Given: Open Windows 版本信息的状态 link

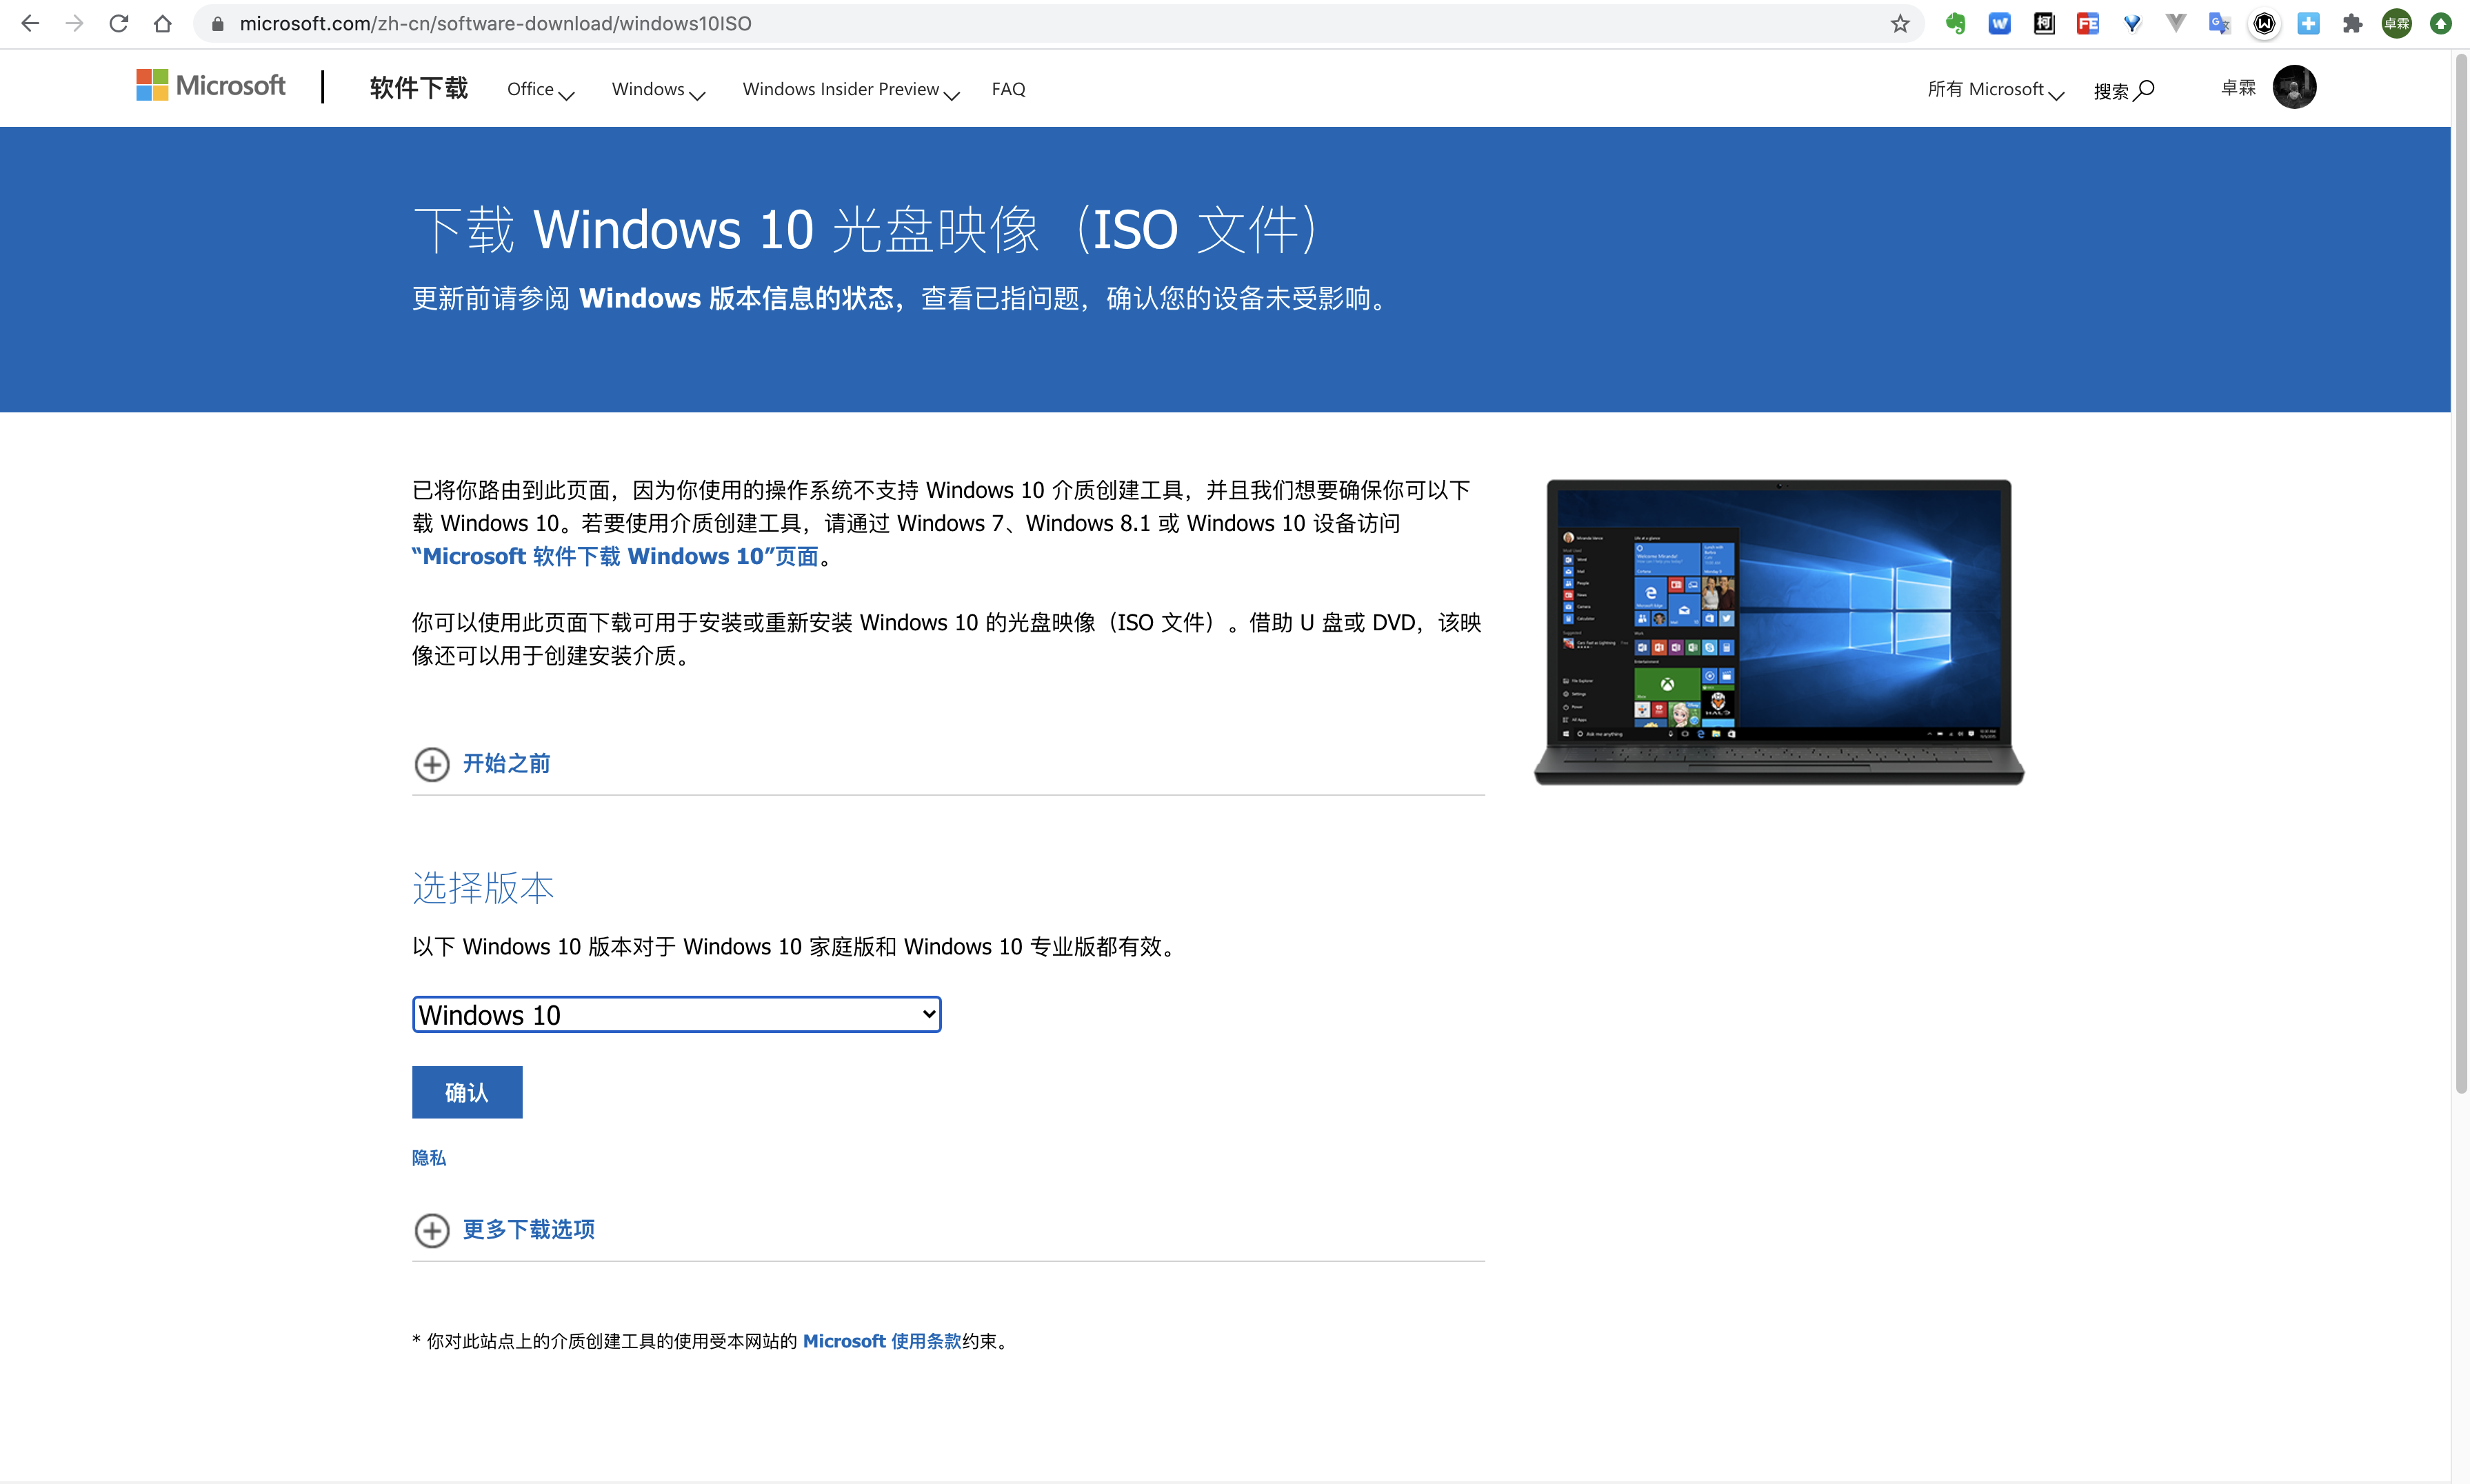Looking at the screenshot, I should (736, 298).
